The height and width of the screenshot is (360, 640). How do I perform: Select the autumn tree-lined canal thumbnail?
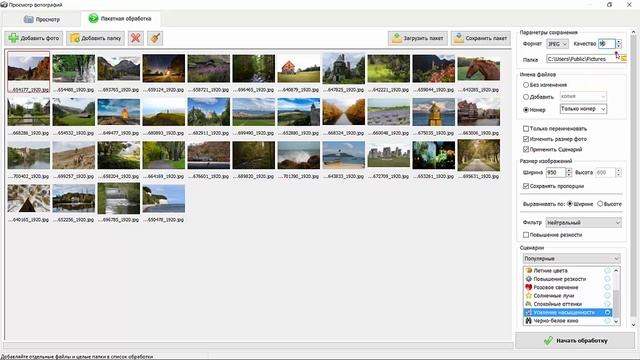[343, 111]
